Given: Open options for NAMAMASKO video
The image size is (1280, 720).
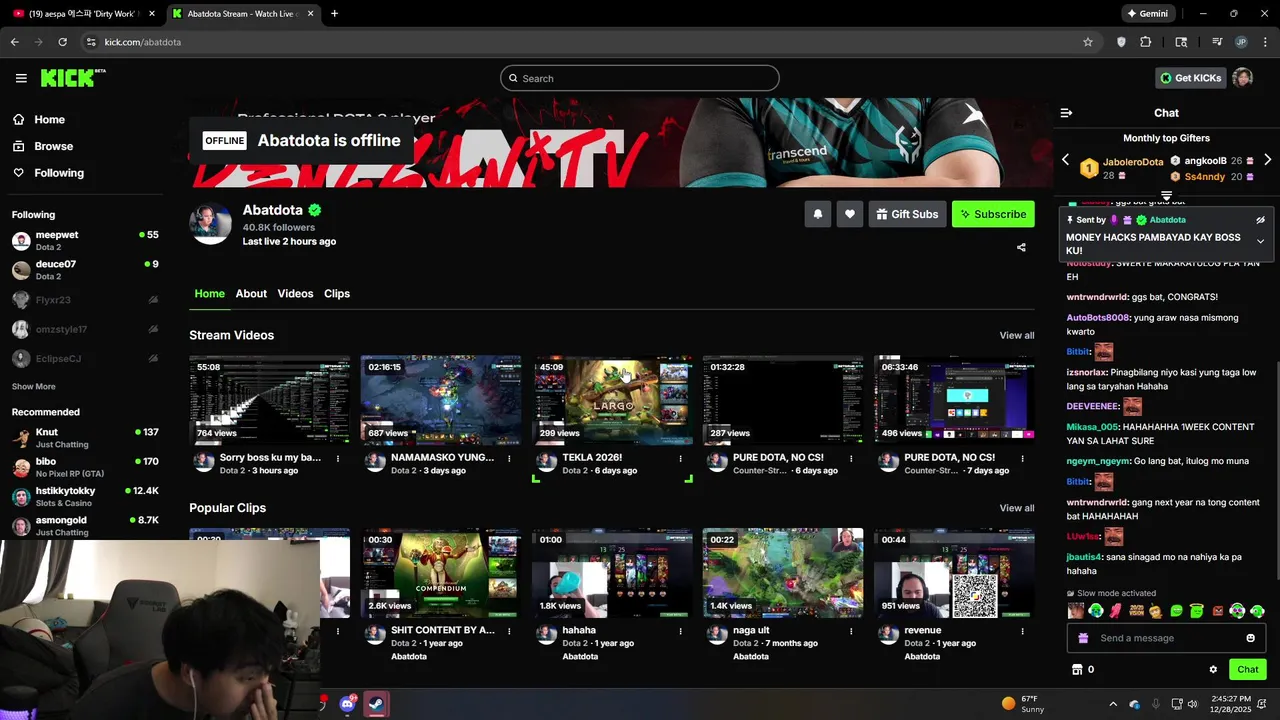Looking at the screenshot, I should coord(509,458).
